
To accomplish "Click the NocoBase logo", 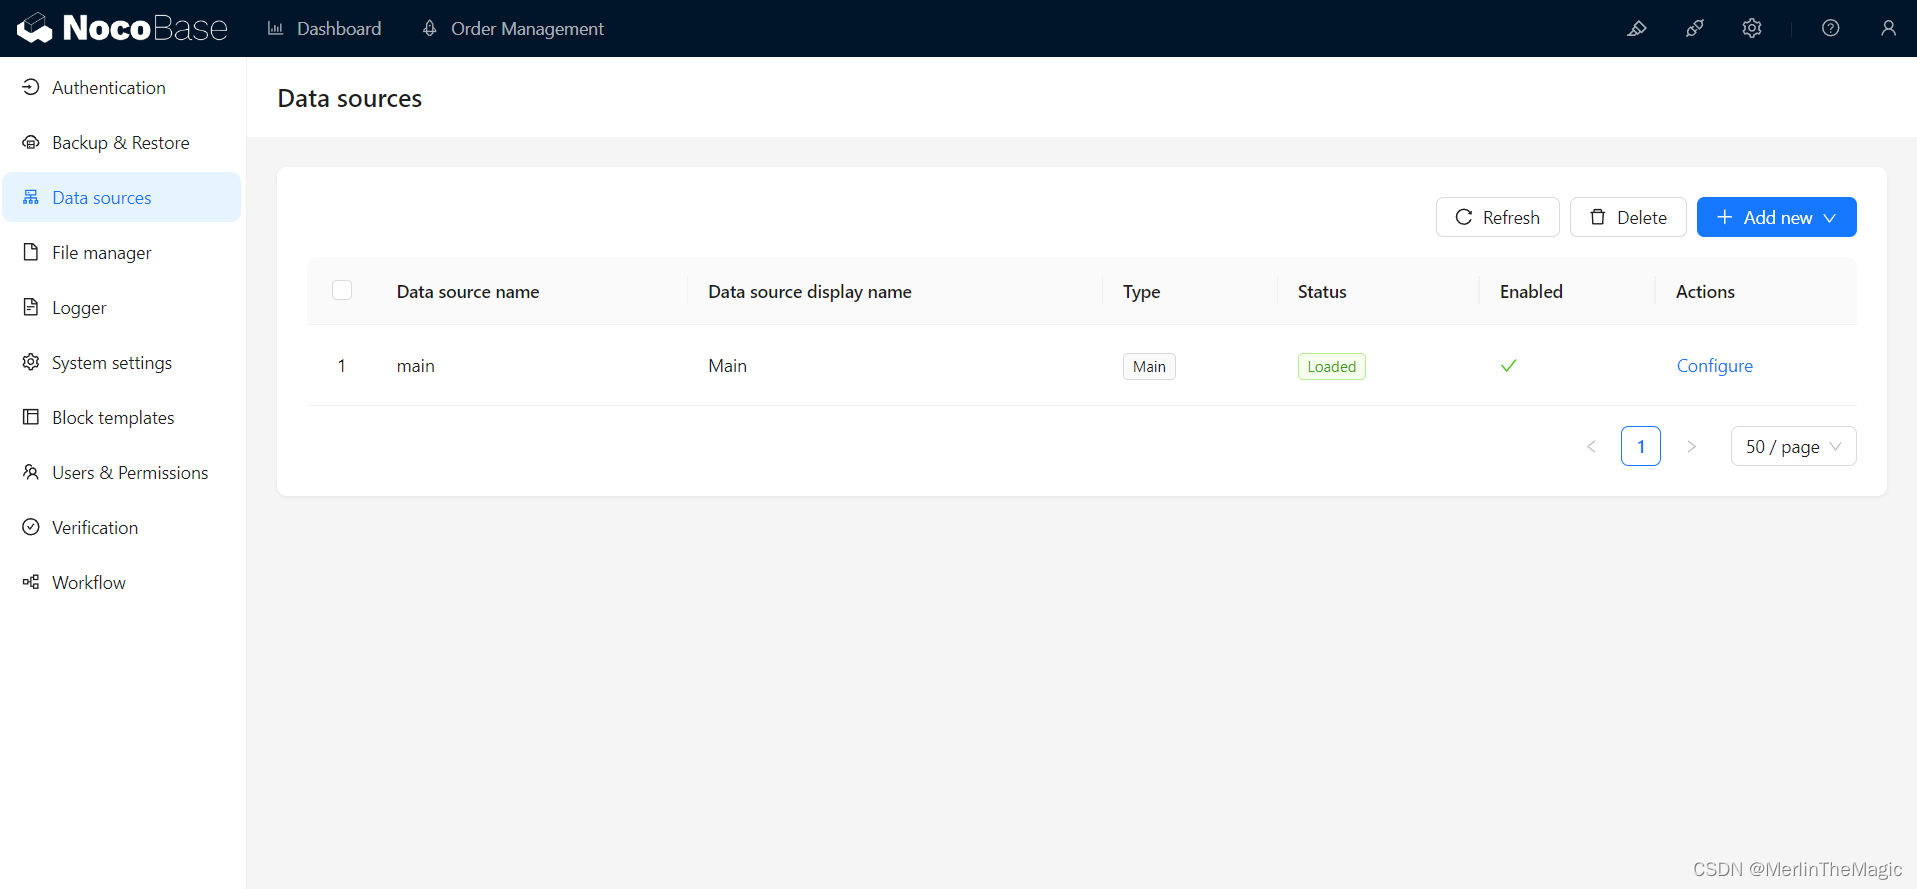I will [x=122, y=28].
